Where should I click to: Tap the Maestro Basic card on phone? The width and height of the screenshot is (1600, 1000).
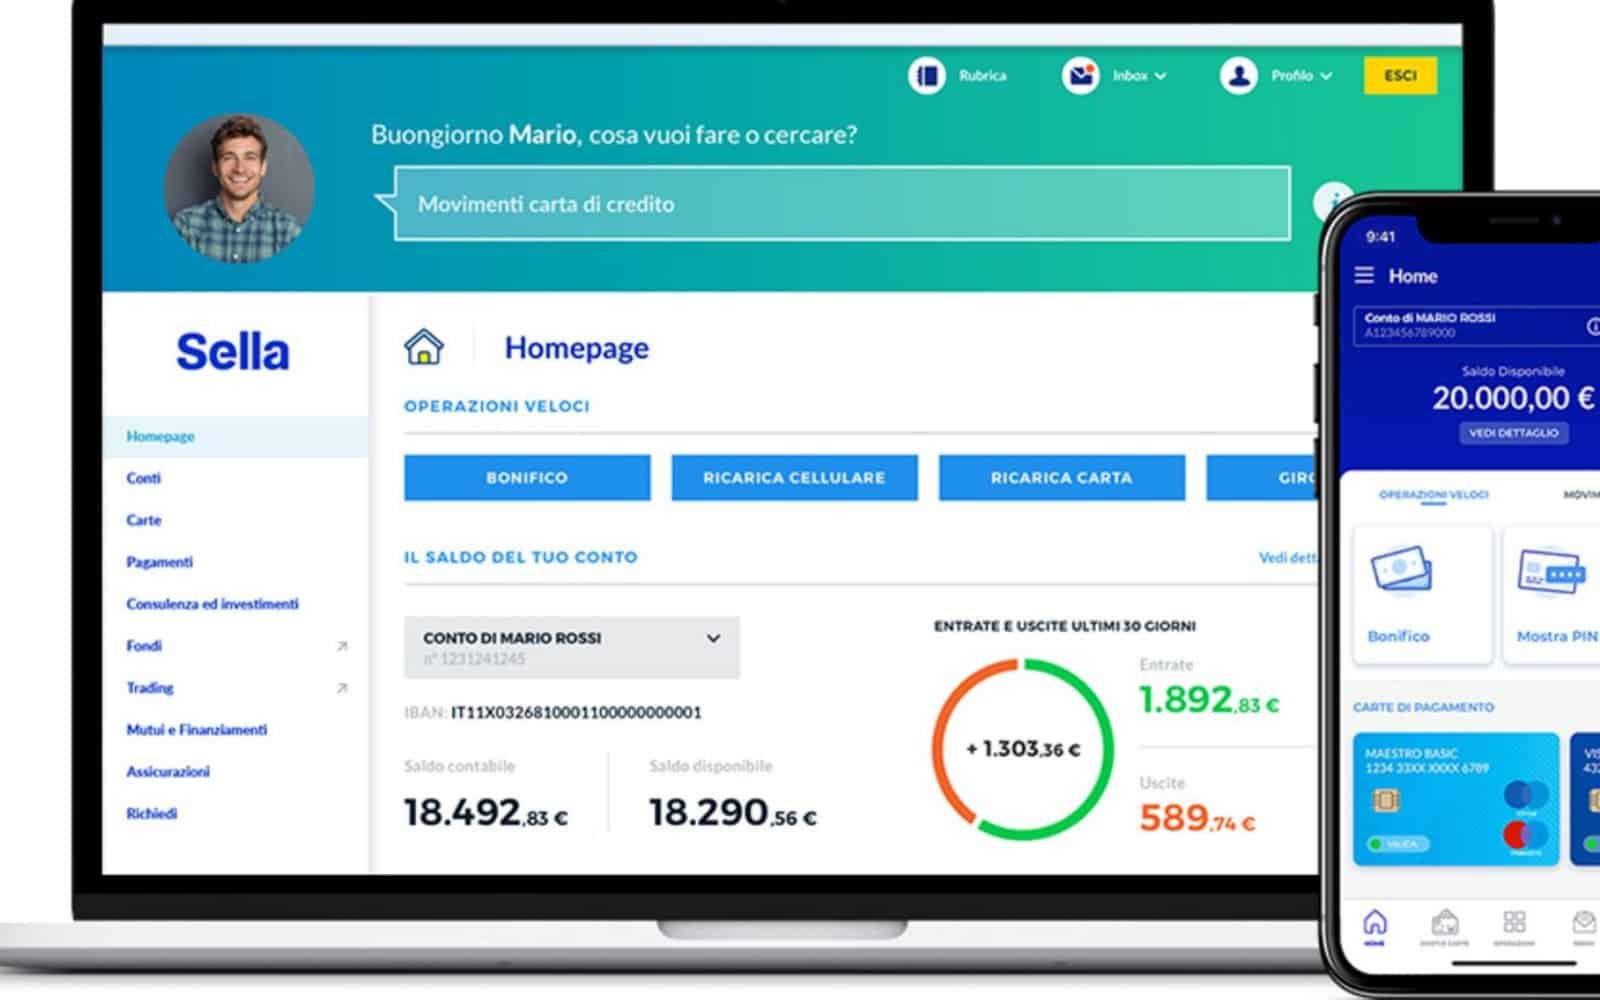click(1455, 799)
